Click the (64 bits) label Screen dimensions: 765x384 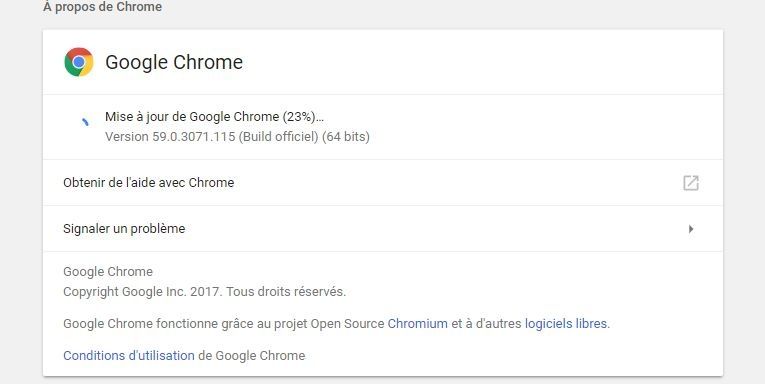click(346, 137)
